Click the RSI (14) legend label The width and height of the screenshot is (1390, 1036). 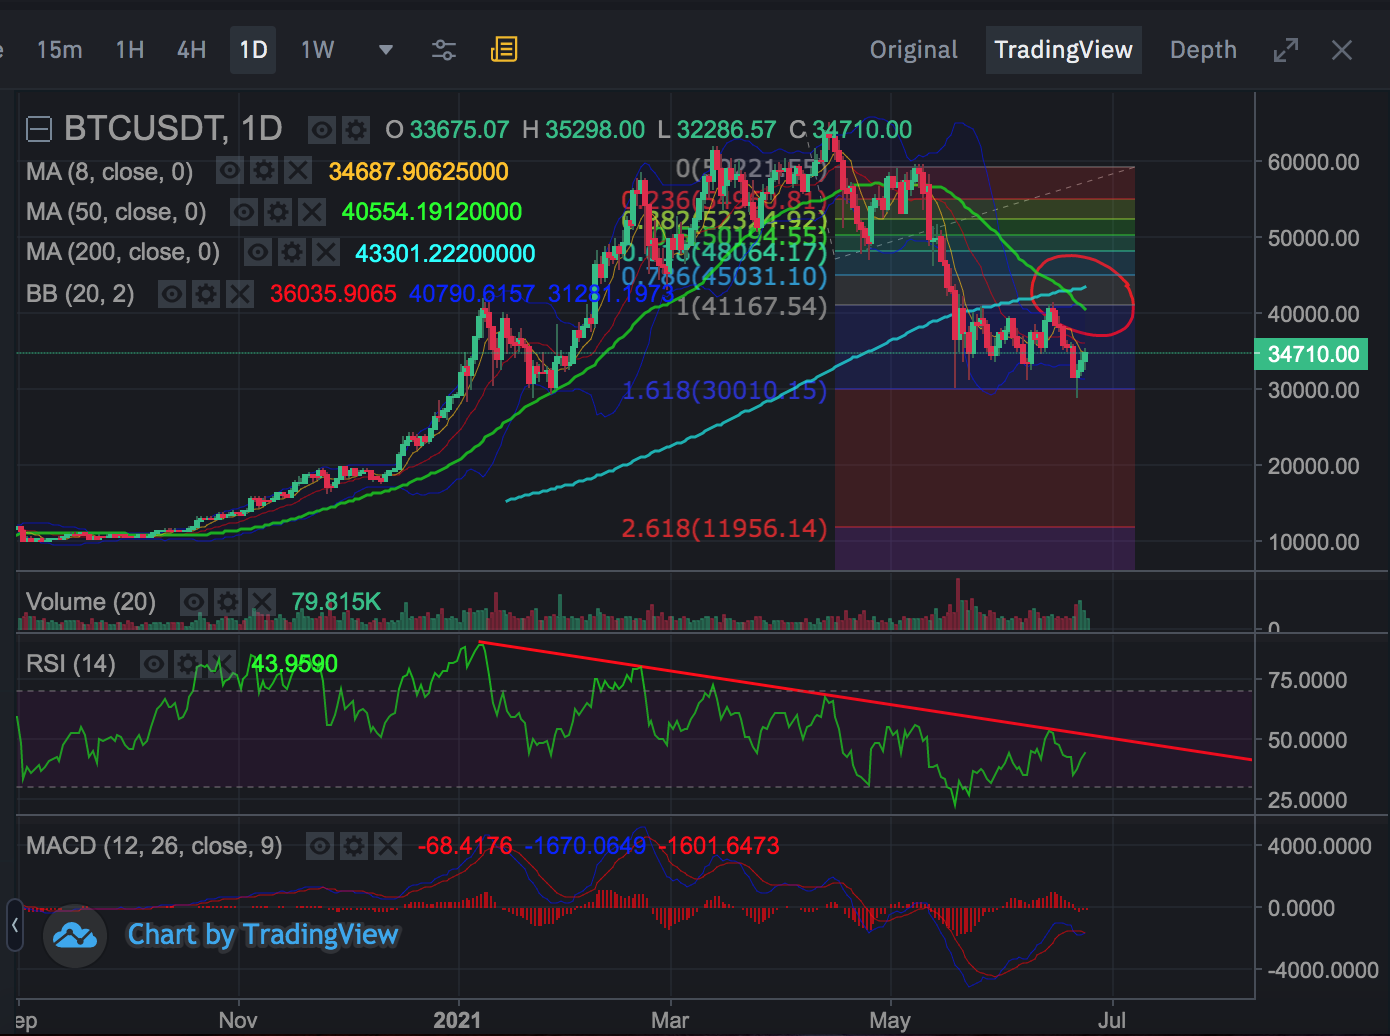pyautogui.click(x=71, y=664)
